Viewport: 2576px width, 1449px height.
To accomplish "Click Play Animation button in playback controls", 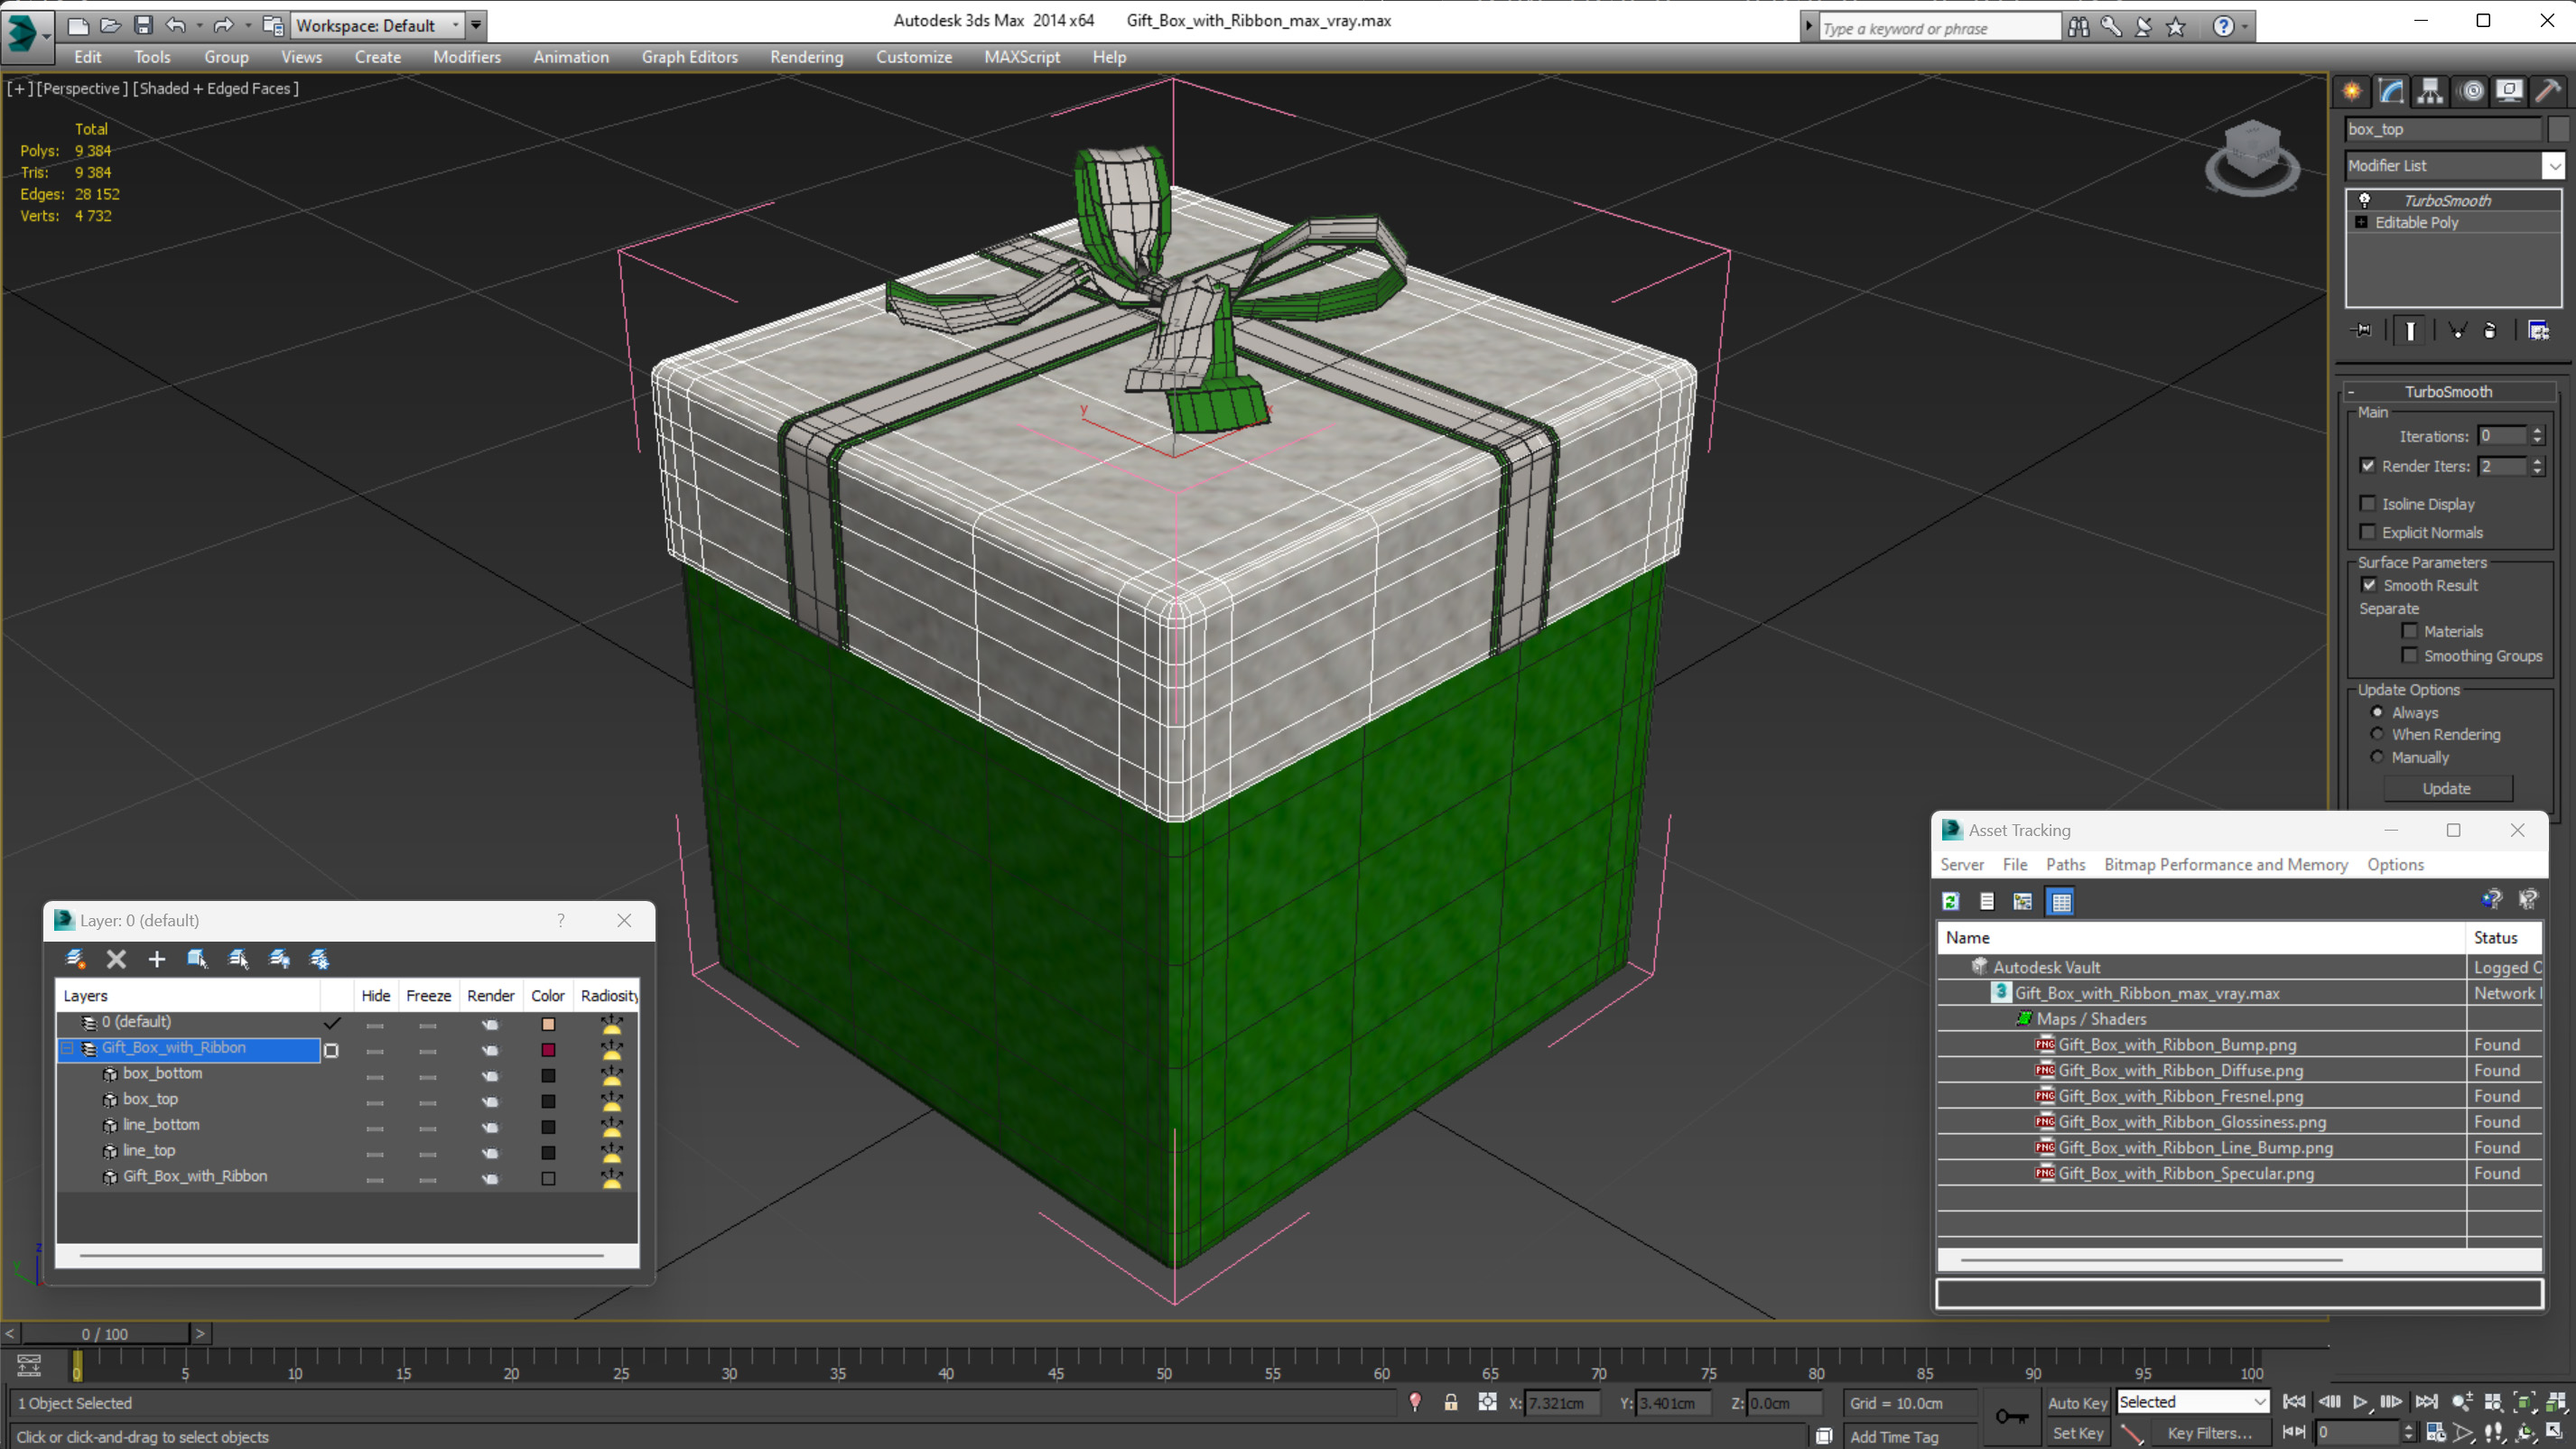I will (2360, 1402).
